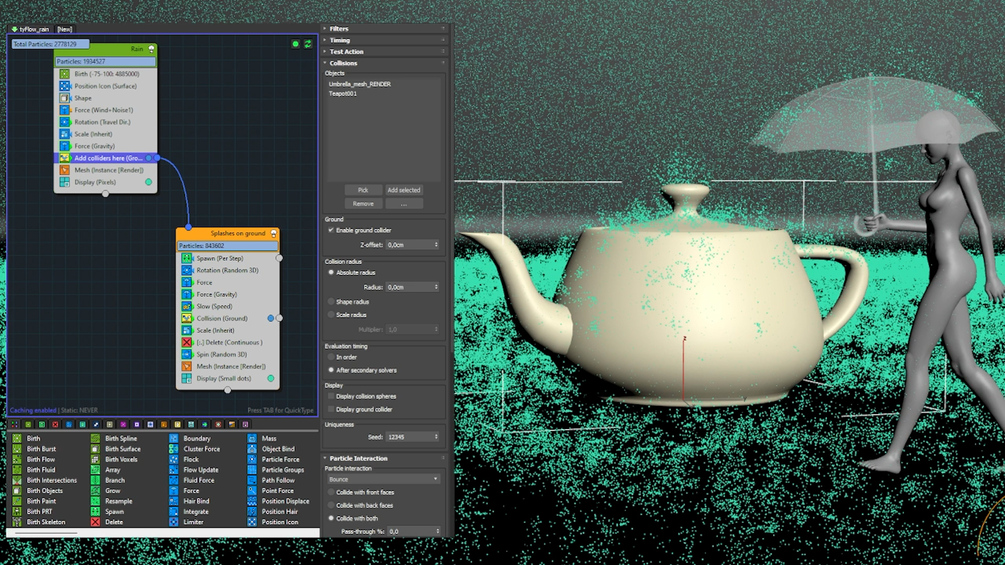Select the Birth Fluid operator icon
Image resolution: width=1005 pixels, height=565 pixels.
tap(17, 470)
